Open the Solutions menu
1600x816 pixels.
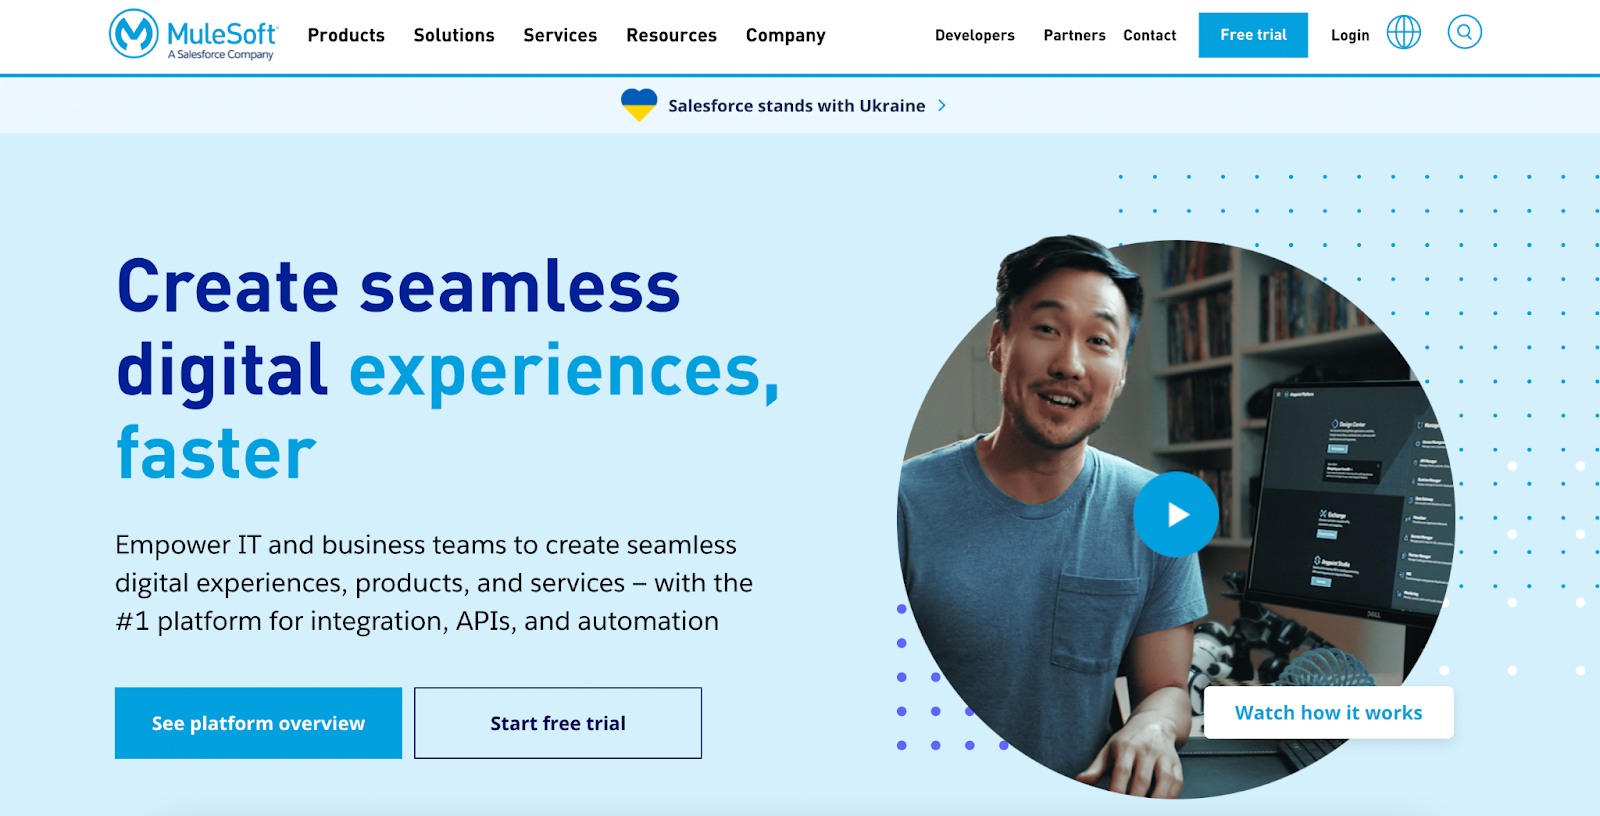(x=454, y=35)
